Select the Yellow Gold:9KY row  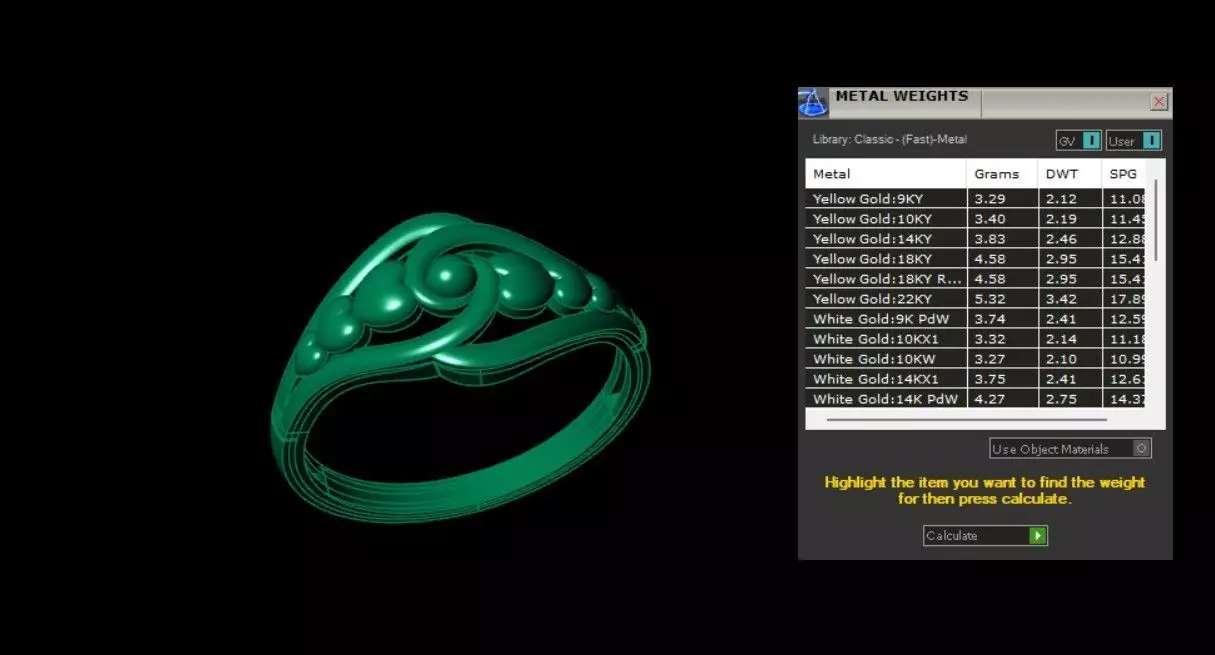coord(975,199)
